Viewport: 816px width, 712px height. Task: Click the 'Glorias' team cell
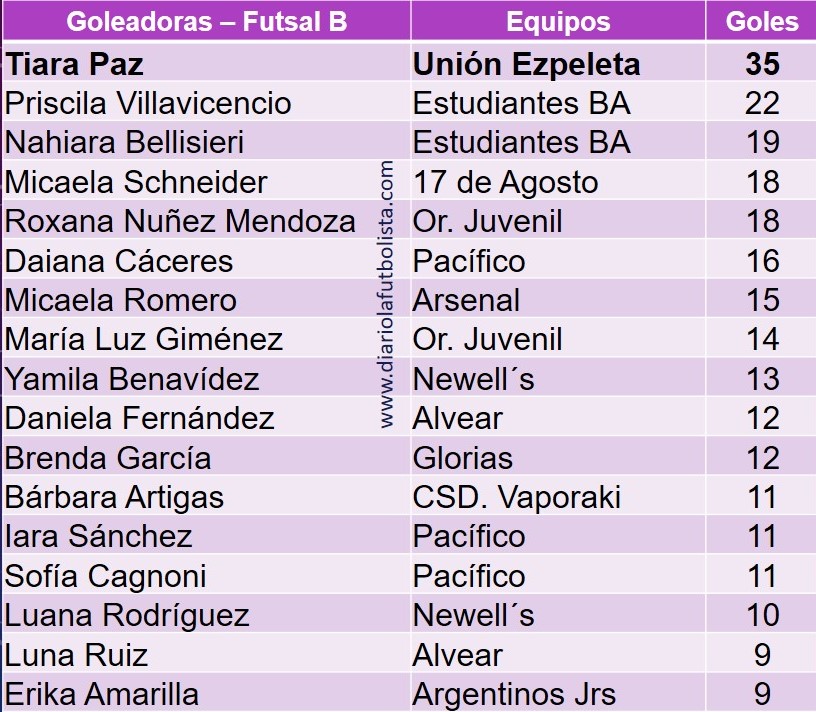[462, 458]
